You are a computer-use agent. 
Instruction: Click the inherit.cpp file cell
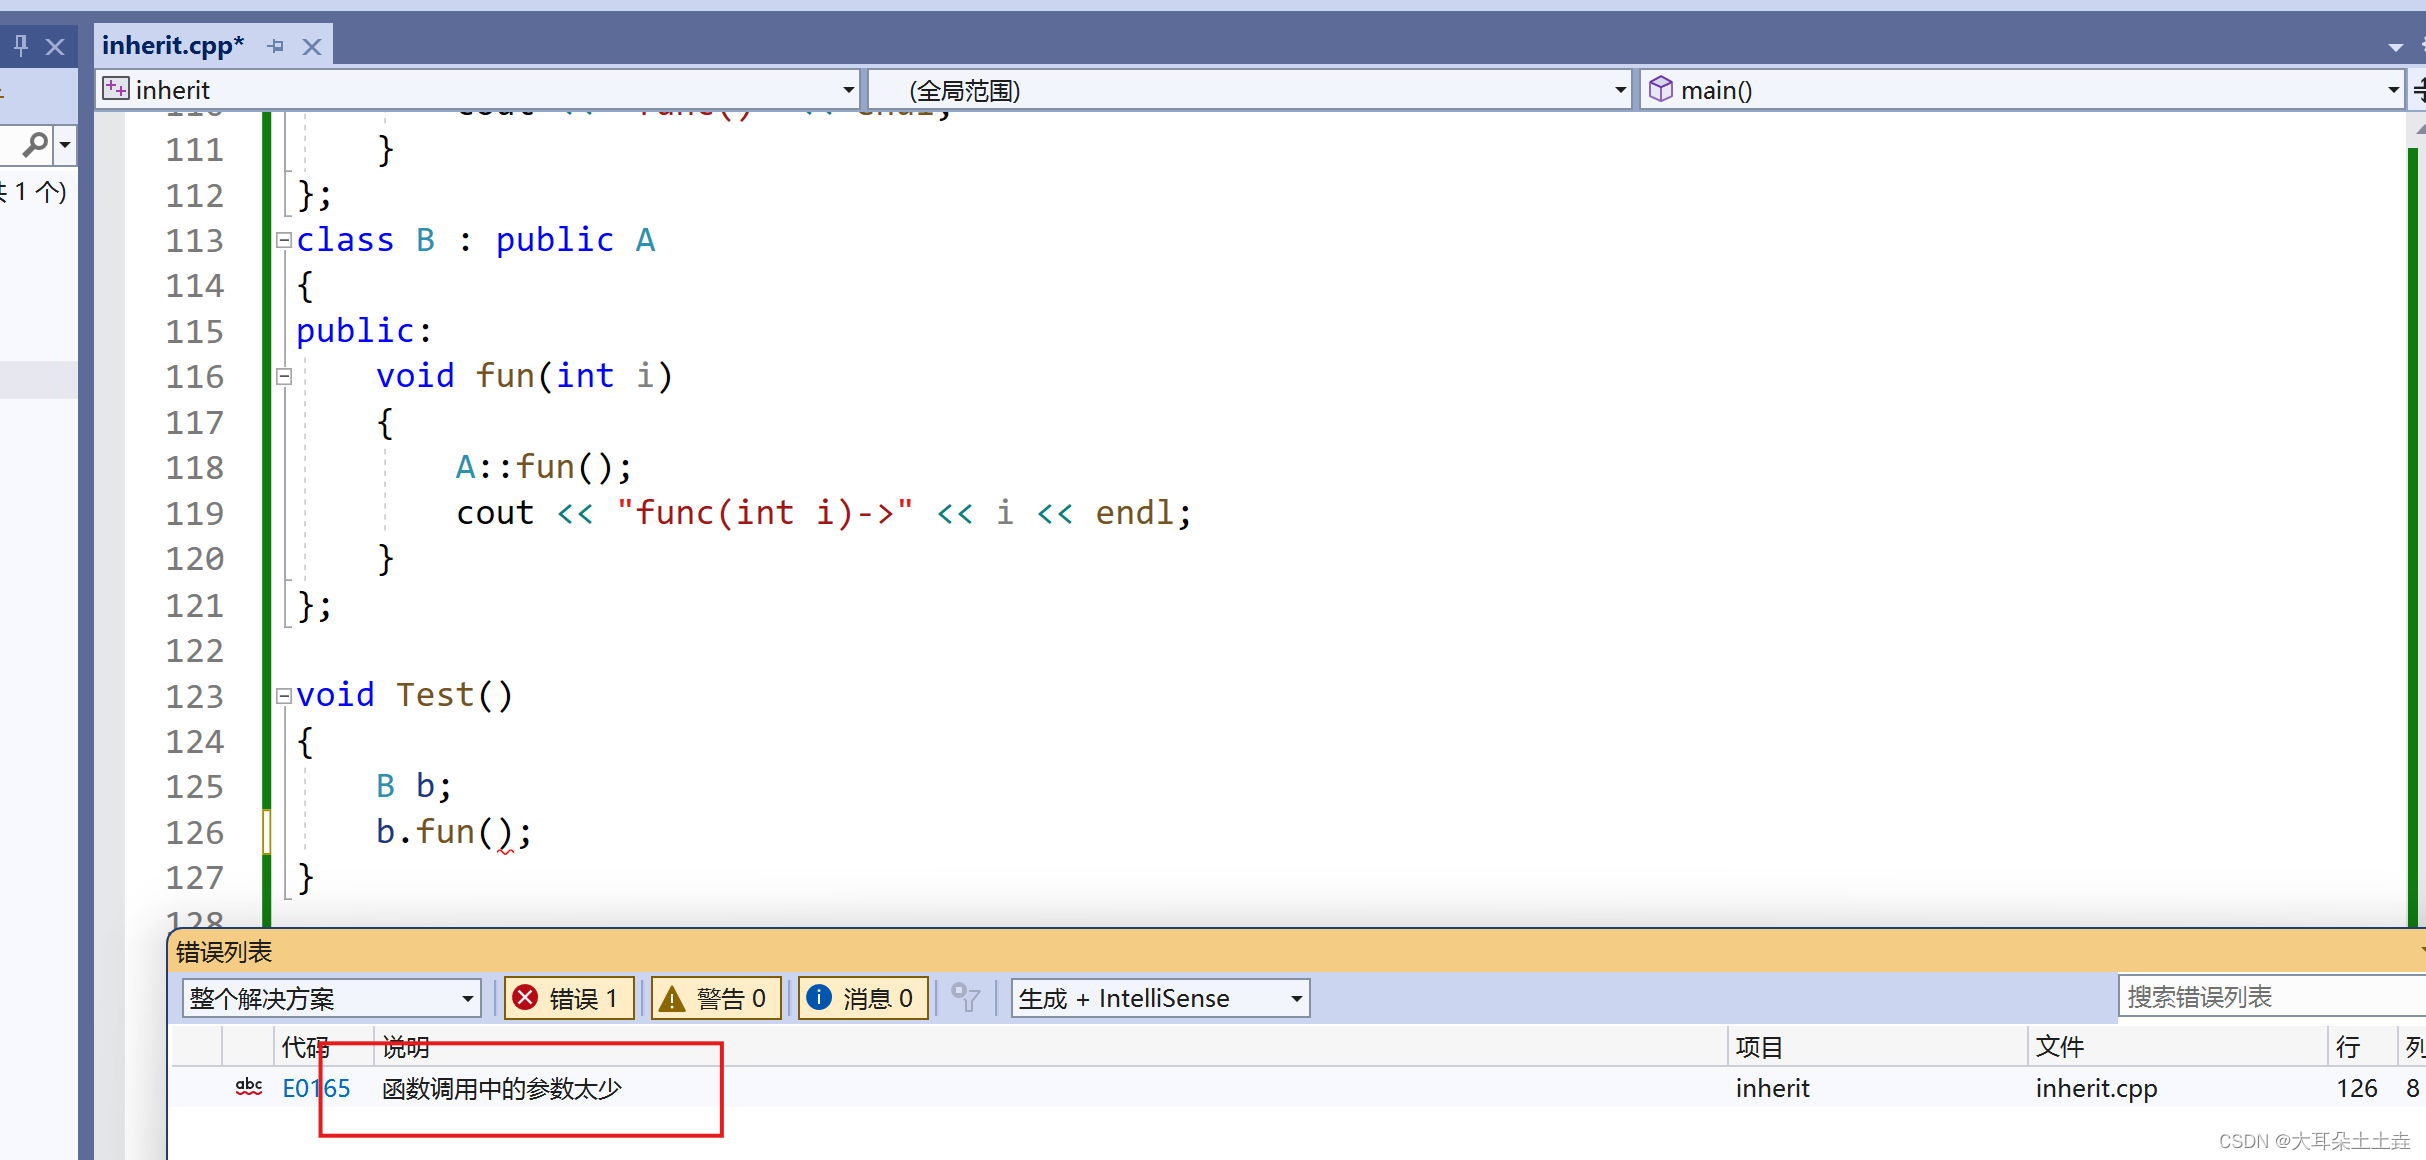[2096, 1088]
